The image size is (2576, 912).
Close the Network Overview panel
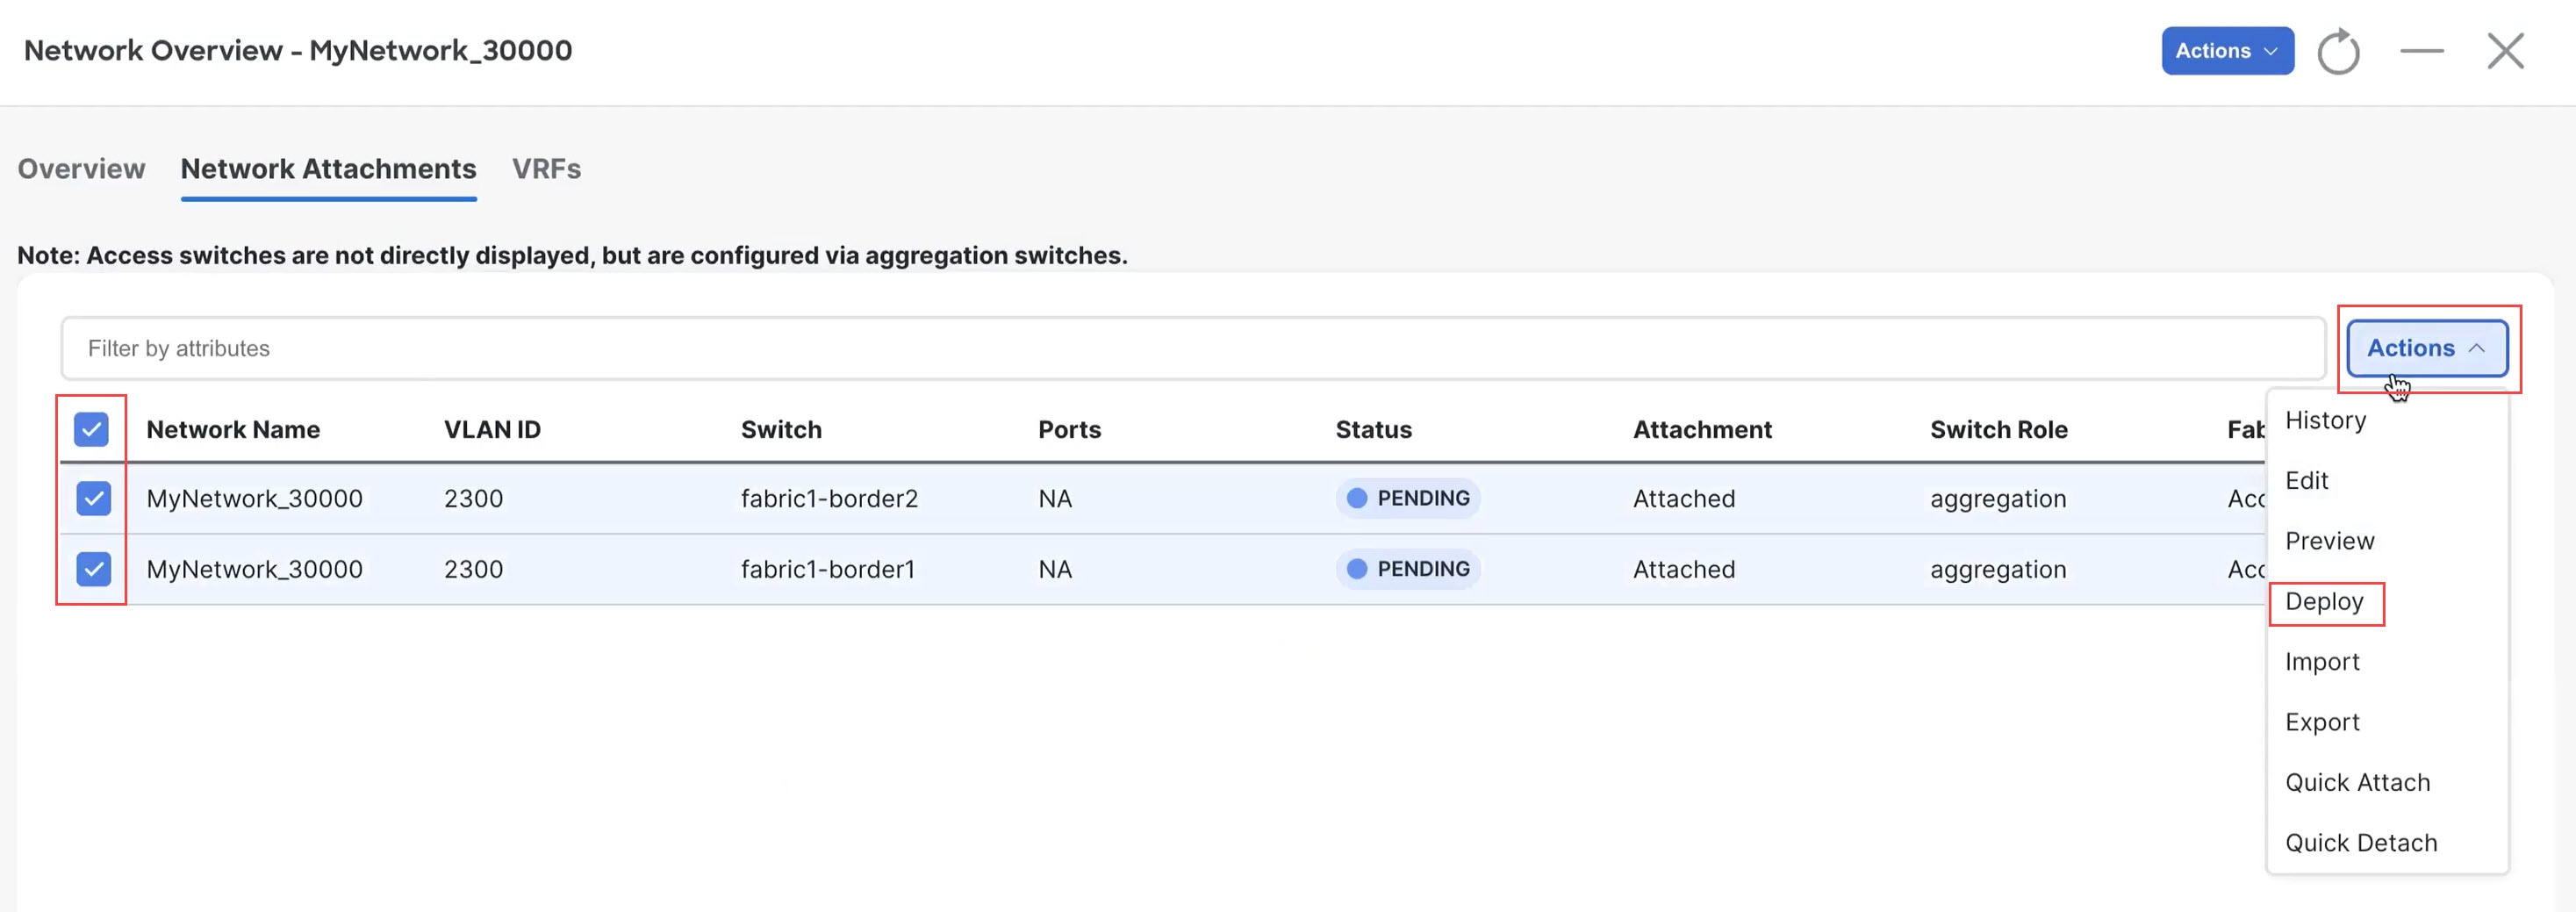pyautogui.click(x=2505, y=51)
